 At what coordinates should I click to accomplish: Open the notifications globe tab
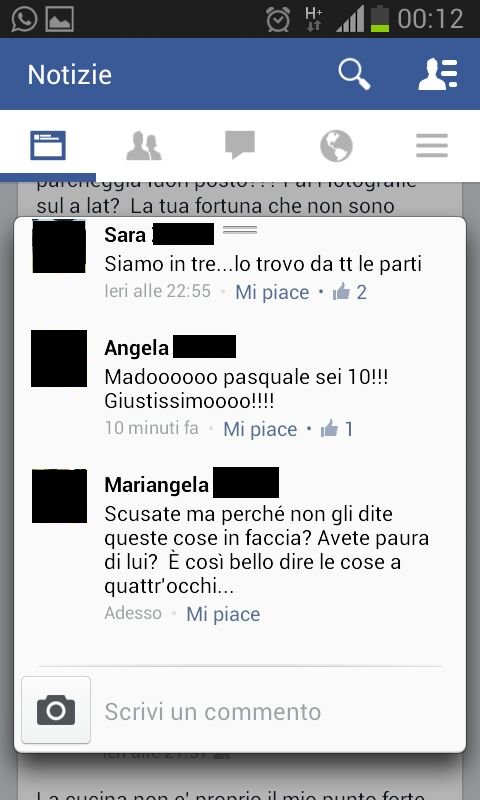click(x=336, y=146)
